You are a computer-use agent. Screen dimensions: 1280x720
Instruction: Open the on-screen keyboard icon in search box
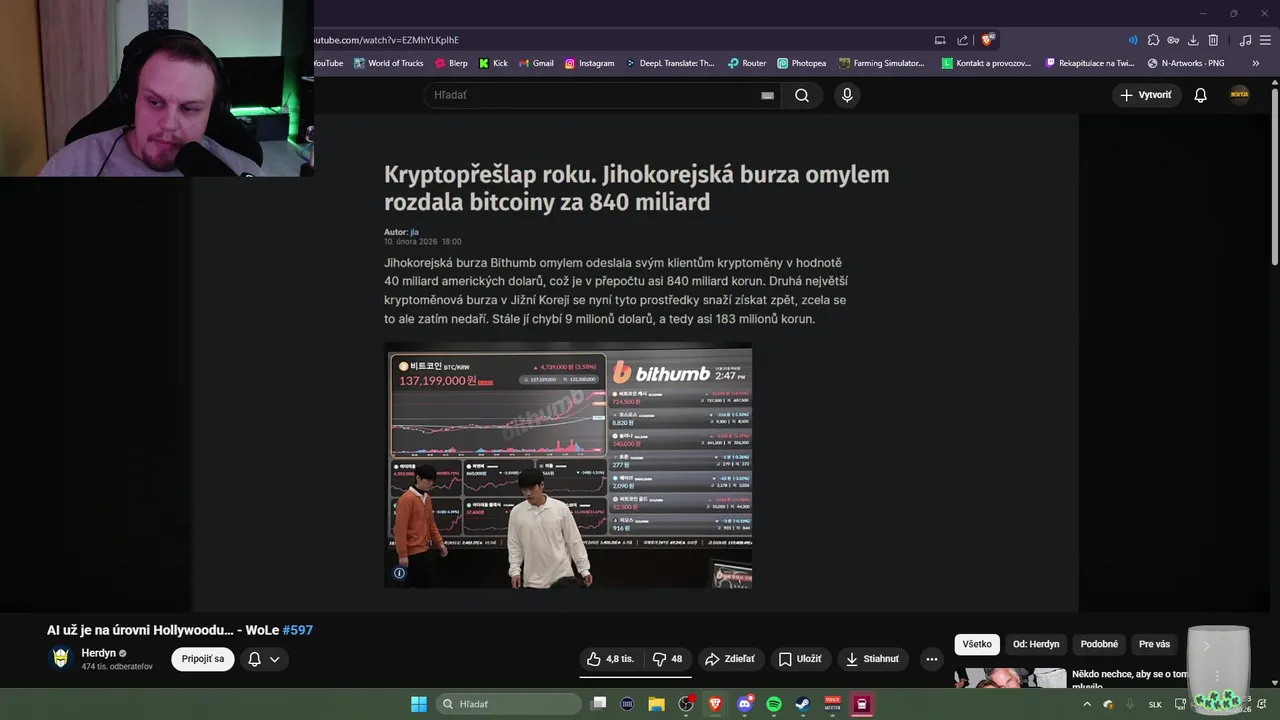point(767,95)
